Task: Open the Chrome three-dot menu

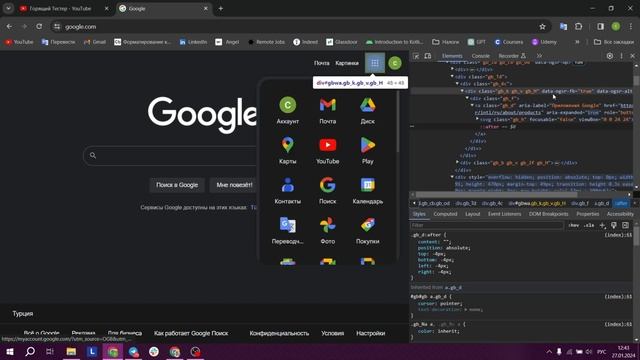Action: tap(631, 27)
